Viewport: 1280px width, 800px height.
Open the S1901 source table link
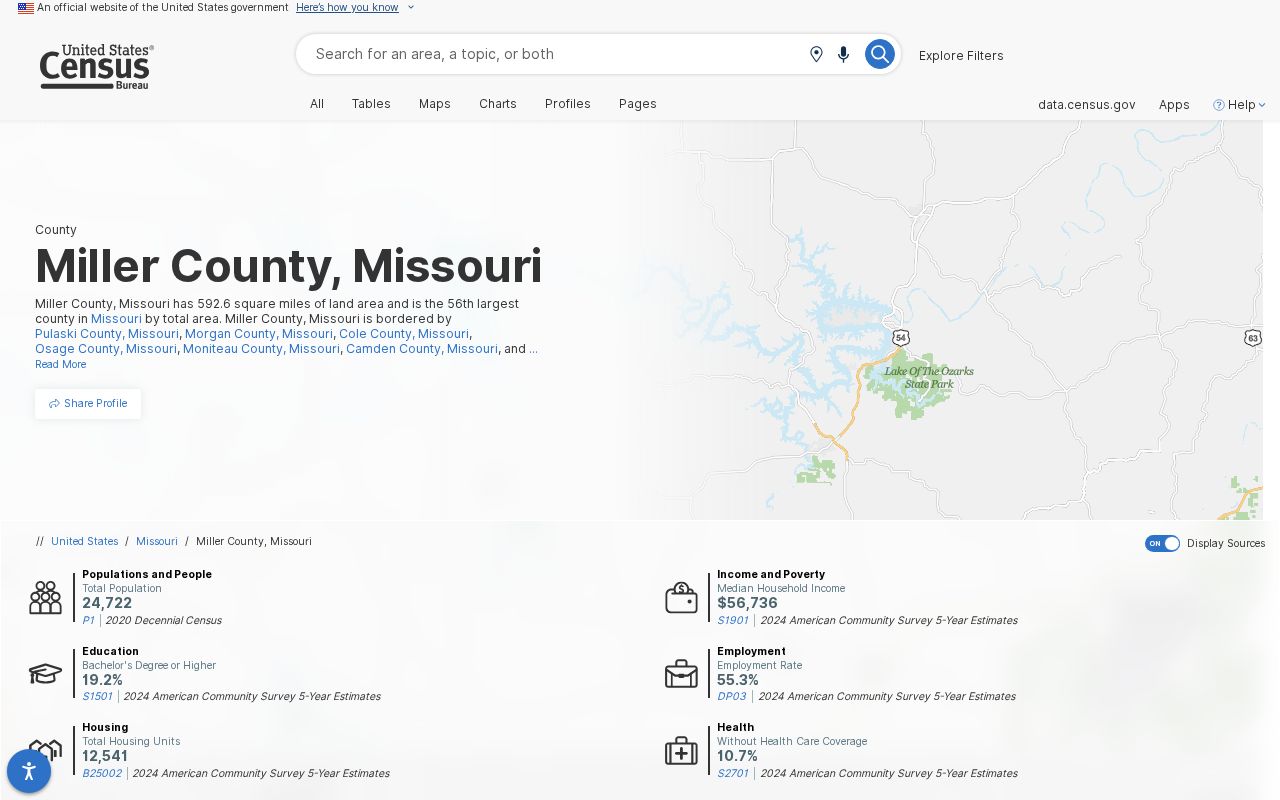pyautogui.click(x=733, y=620)
